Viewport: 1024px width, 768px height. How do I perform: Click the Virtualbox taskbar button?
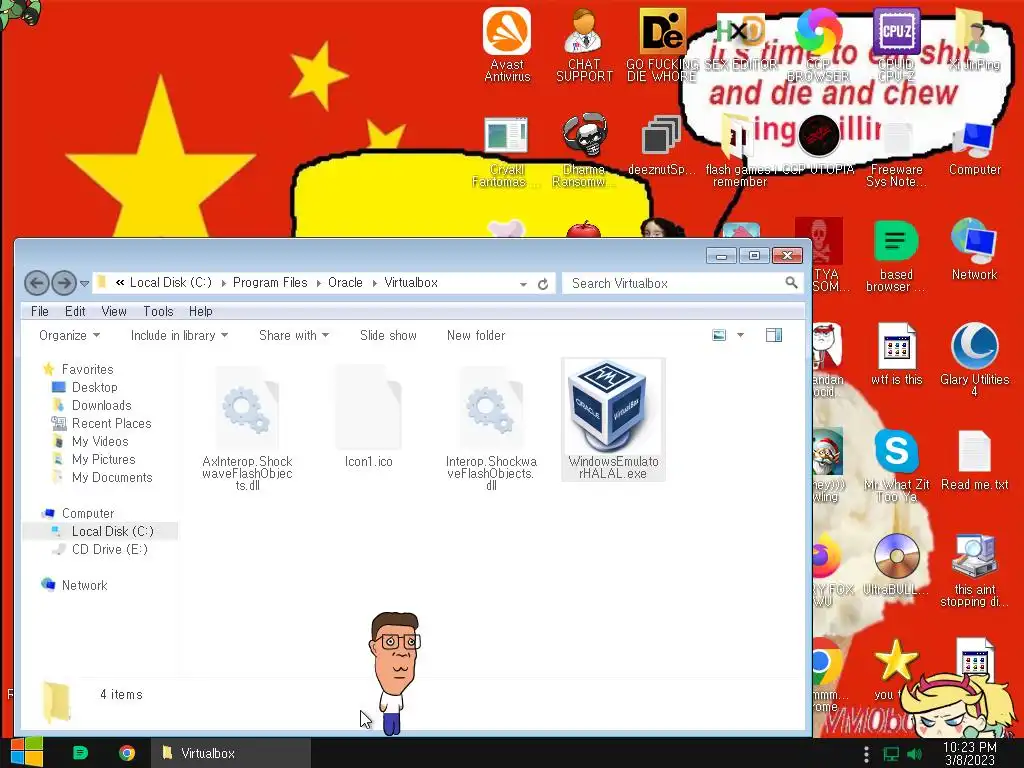click(x=231, y=753)
